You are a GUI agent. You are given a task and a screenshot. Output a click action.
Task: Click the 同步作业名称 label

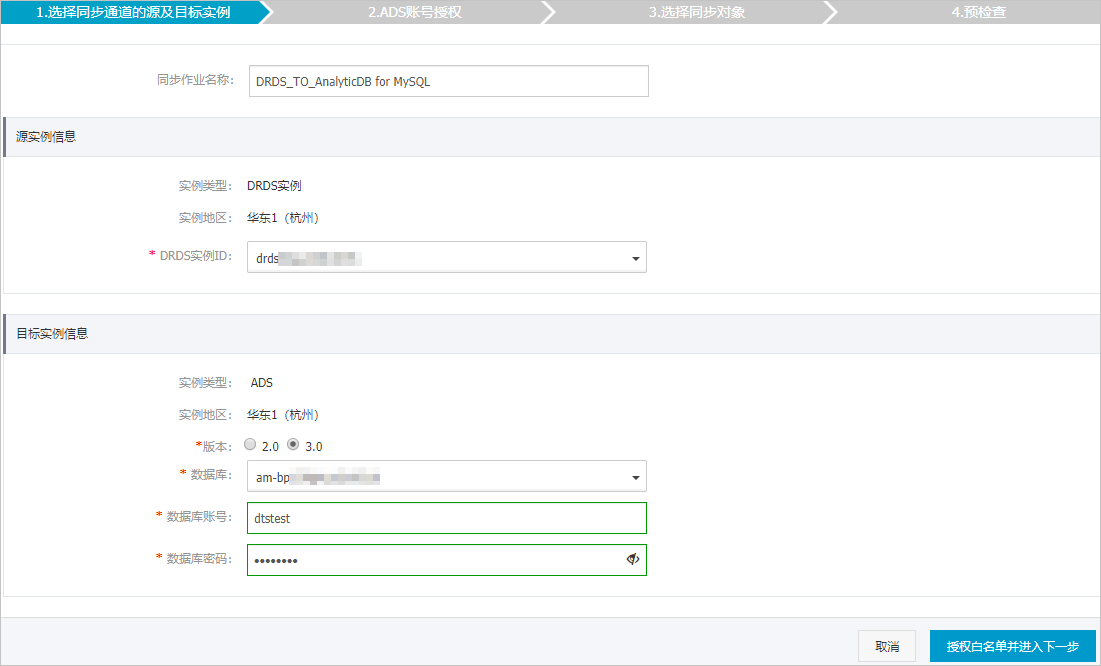coord(195,80)
